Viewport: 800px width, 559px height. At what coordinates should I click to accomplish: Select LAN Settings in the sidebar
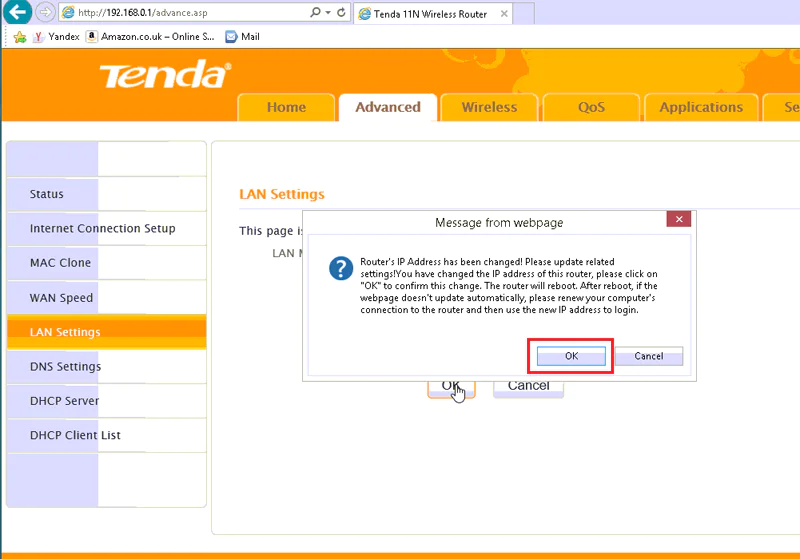(107, 332)
